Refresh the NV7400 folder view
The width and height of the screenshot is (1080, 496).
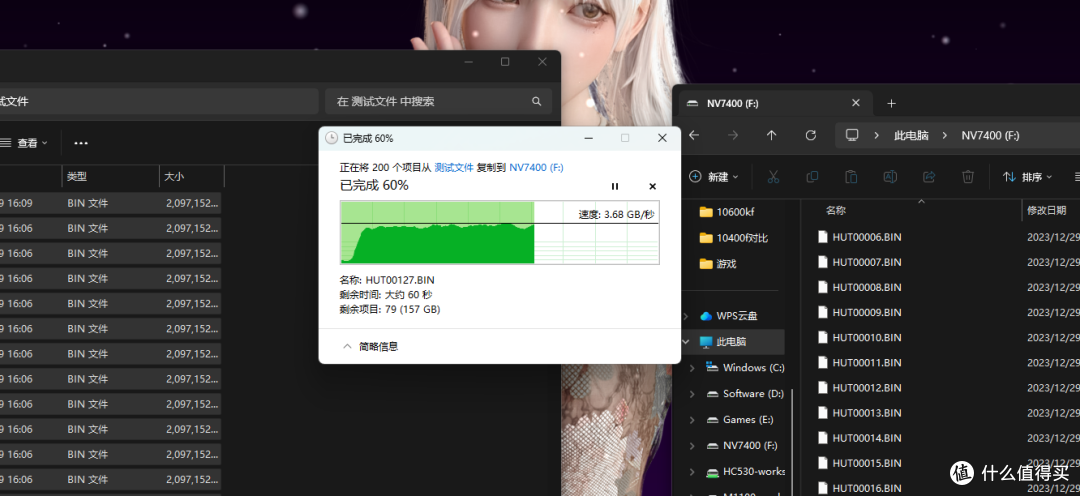pyautogui.click(x=811, y=135)
